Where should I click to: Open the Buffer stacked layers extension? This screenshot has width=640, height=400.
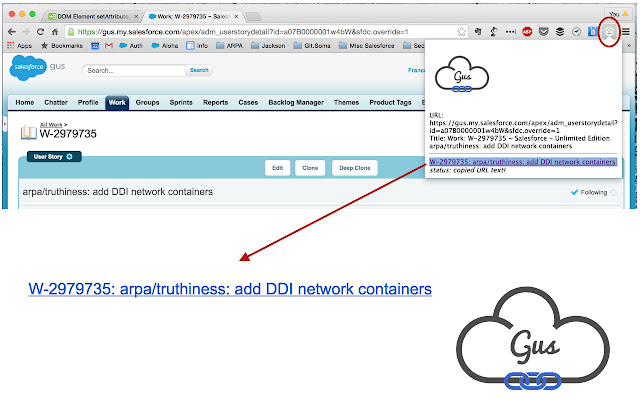(x=560, y=31)
